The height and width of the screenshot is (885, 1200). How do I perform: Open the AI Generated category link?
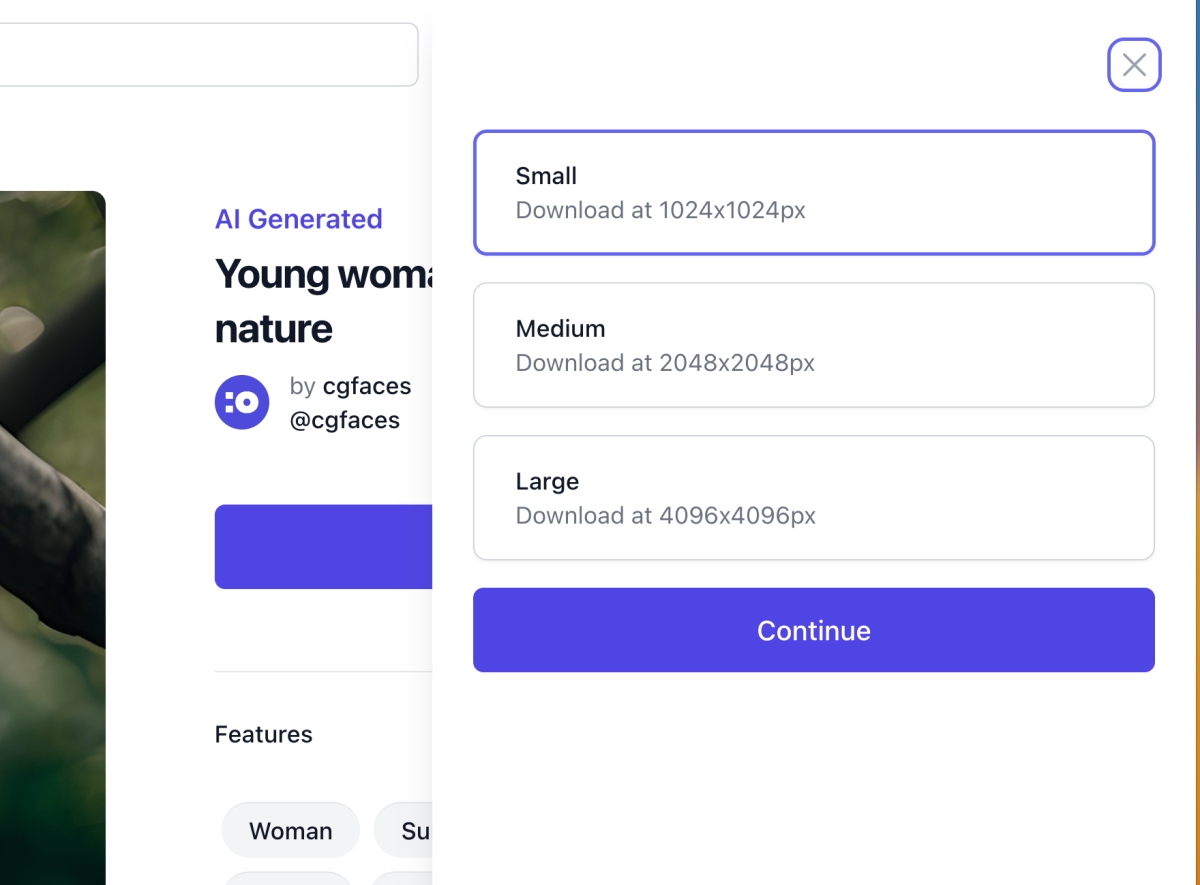point(298,219)
